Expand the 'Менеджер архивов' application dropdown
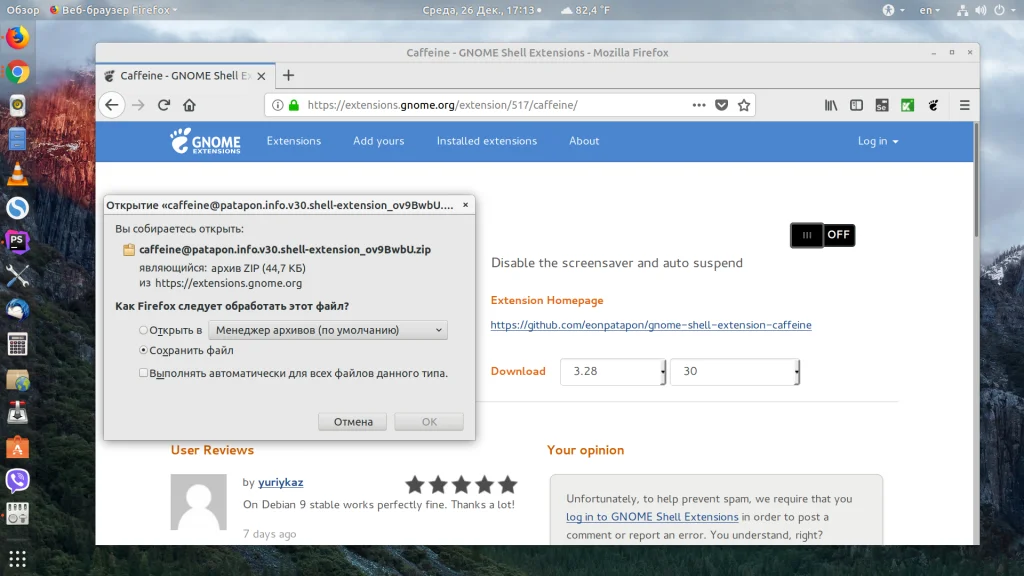This screenshot has height=576, width=1024. pyautogui.click(x=328, y=330)
